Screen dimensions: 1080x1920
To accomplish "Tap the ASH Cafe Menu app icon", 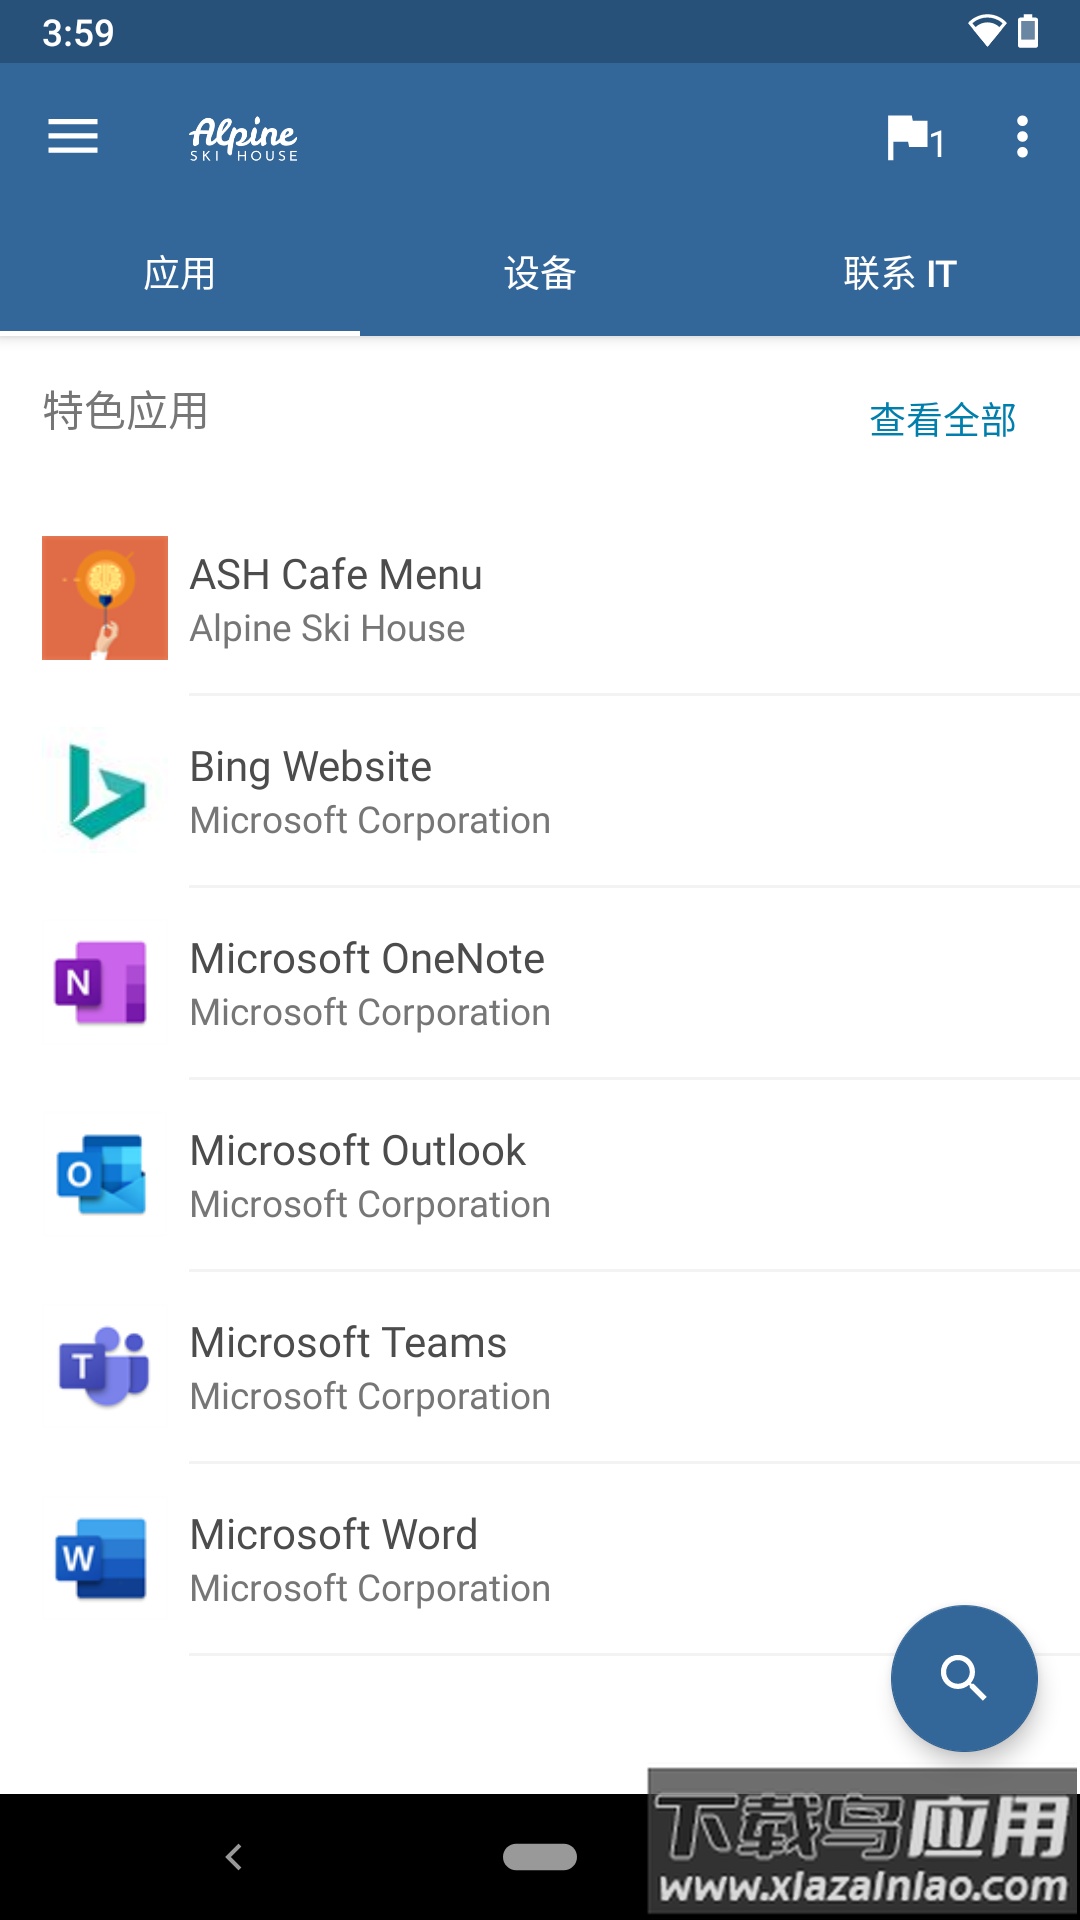I will tap(105, 598).
